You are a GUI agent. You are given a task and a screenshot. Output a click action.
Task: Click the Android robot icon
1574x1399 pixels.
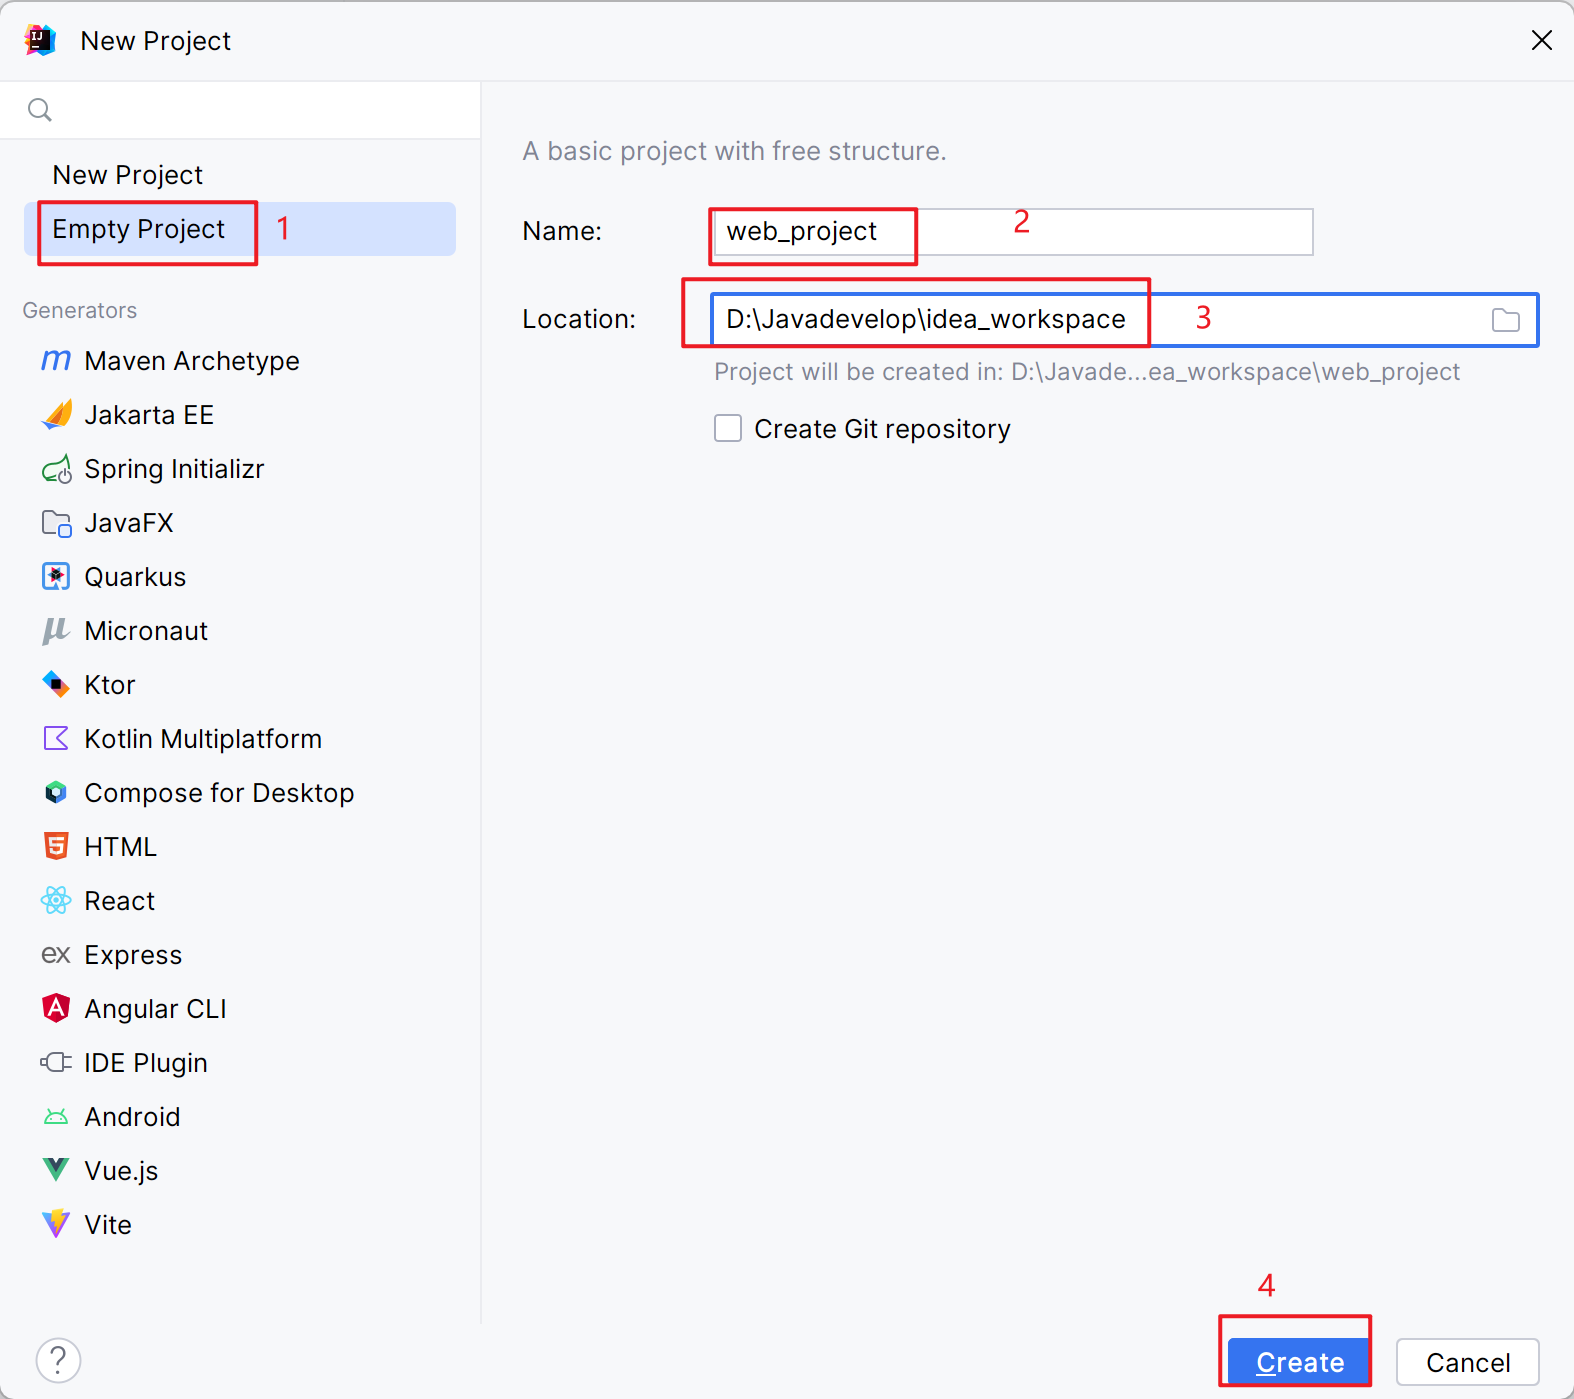(56, 1116)
